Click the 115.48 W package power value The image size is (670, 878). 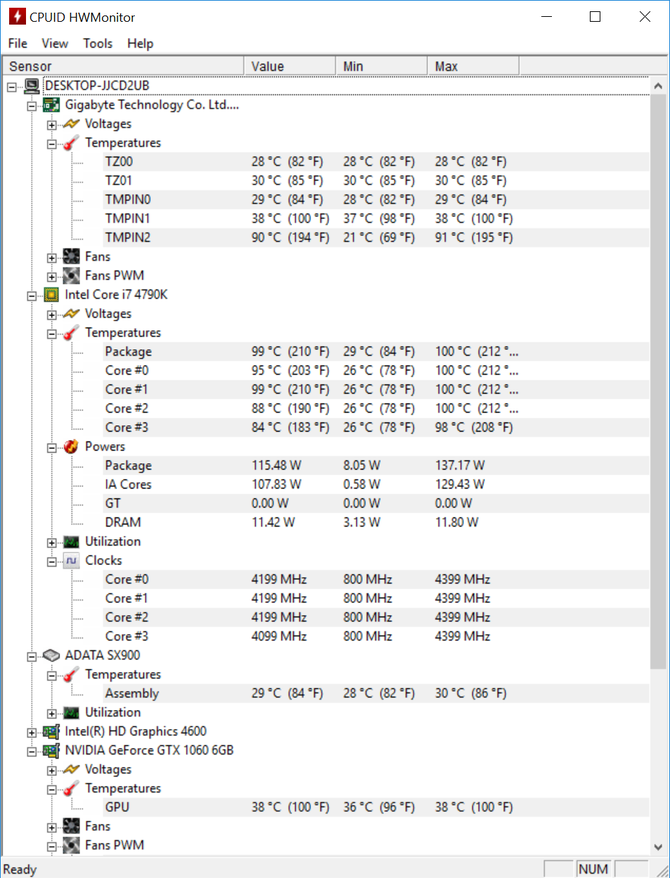[277, 465]
